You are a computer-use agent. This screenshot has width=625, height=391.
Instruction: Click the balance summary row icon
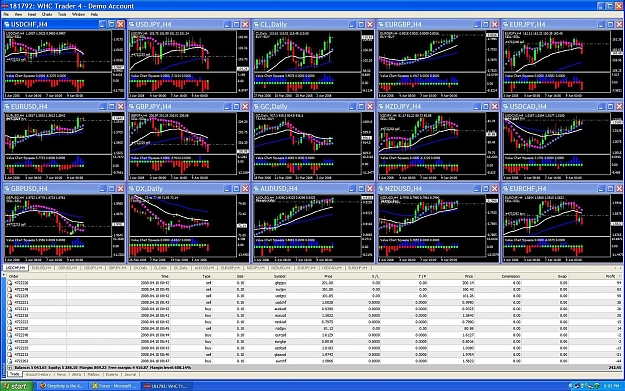point(10,367)
